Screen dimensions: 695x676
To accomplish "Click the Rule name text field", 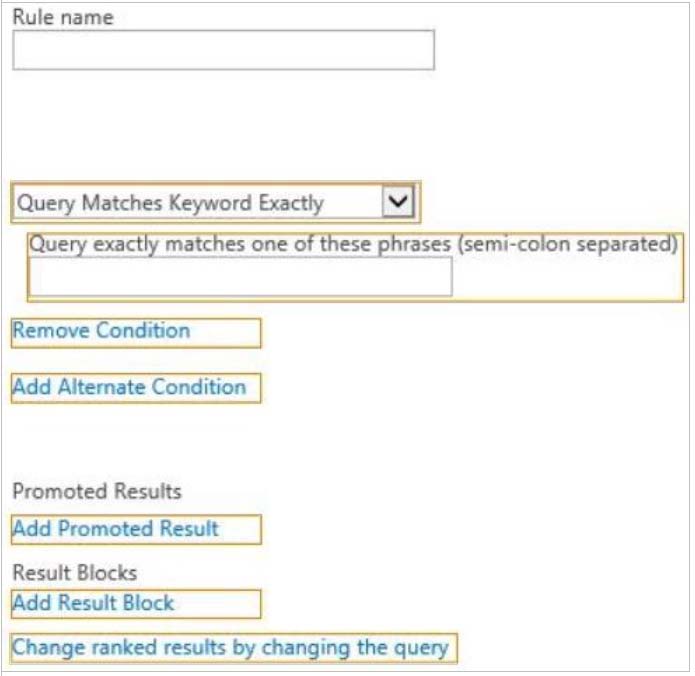I will (223, 50).
